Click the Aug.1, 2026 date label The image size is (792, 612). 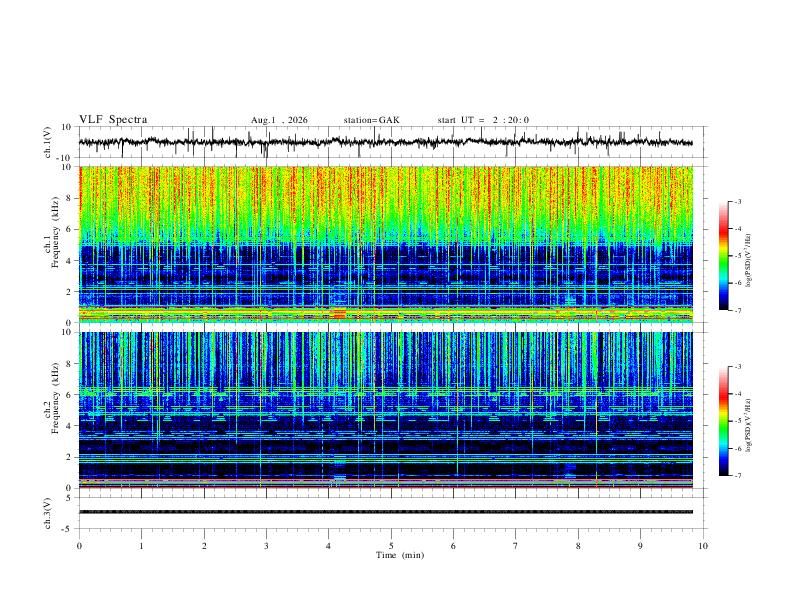pyautogui.click(x=279, y=120)
